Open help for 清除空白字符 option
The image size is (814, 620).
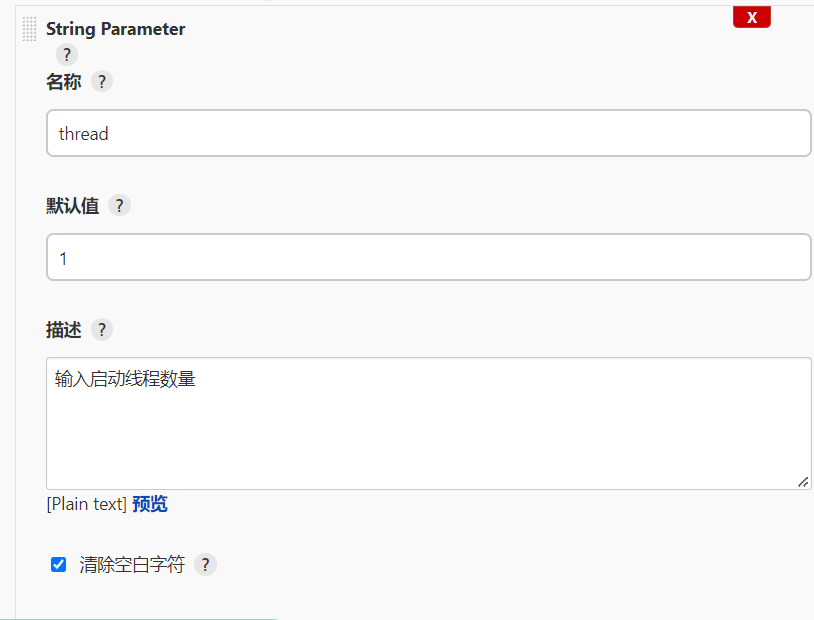coord(205,565)
